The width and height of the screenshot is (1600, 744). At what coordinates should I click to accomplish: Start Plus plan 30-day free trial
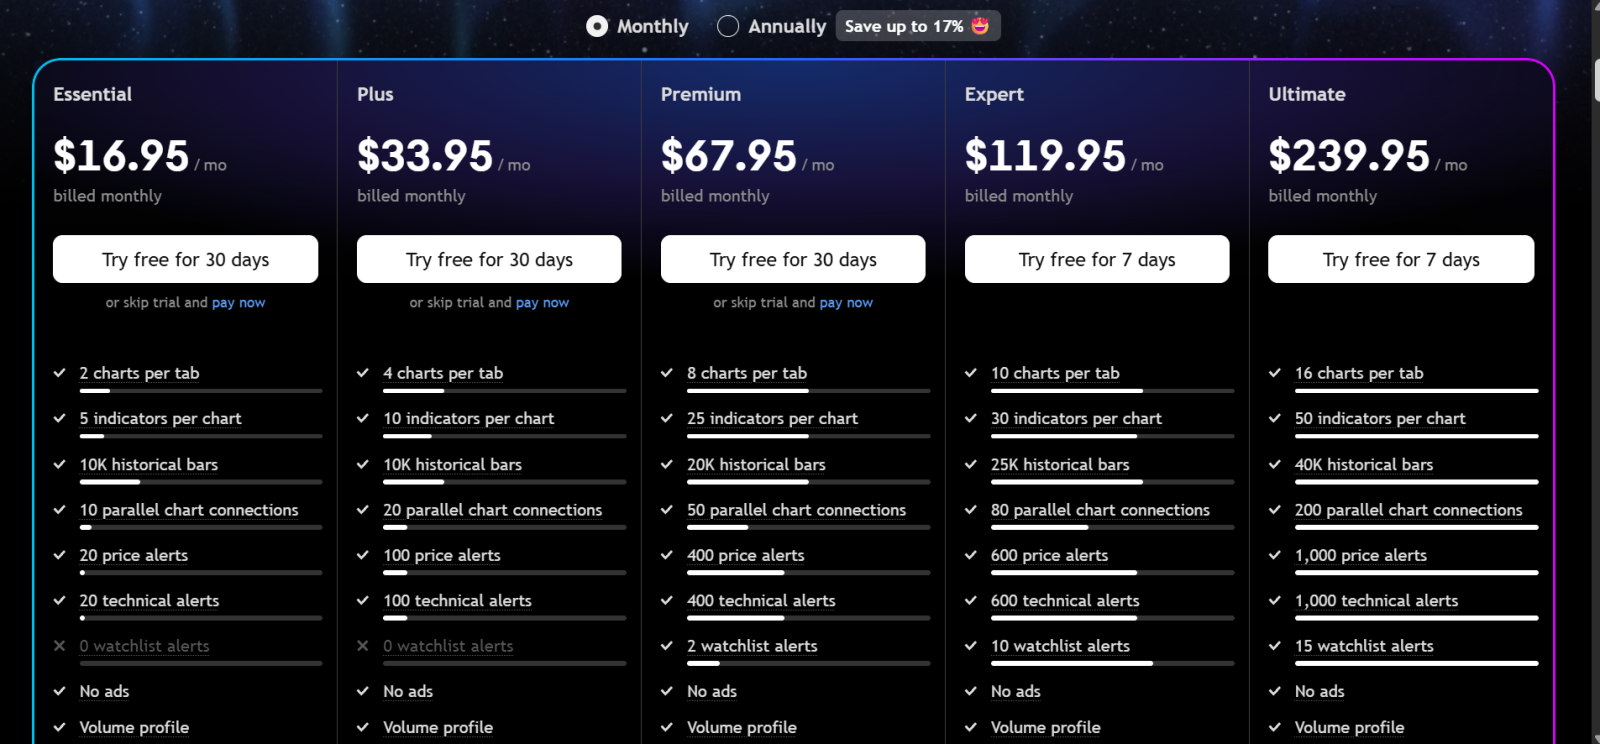[489, 259]
